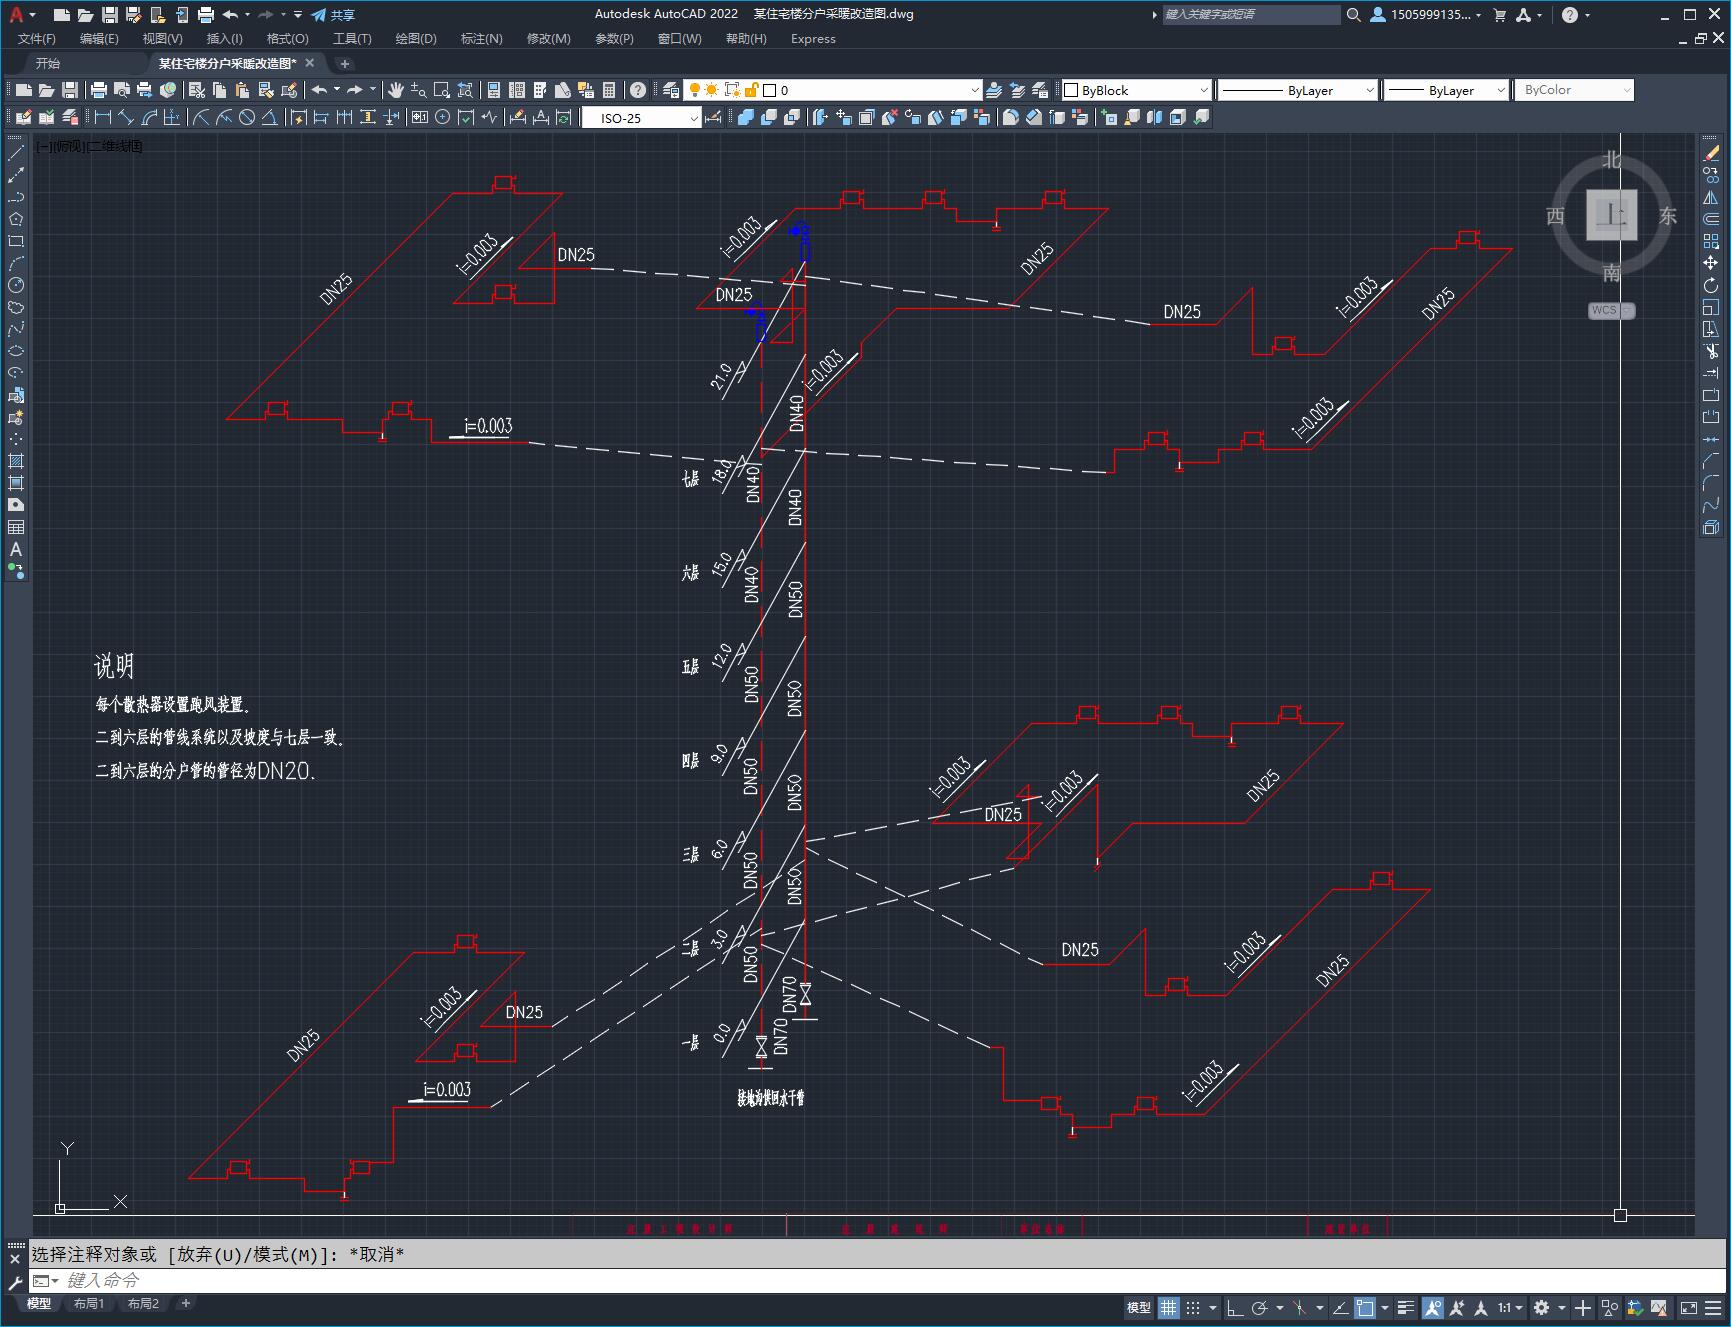This screenshot has height=1327, width=1731.
Task: Select the Rotate tool on modify toolbar
Action: (x=1711, y=285)
